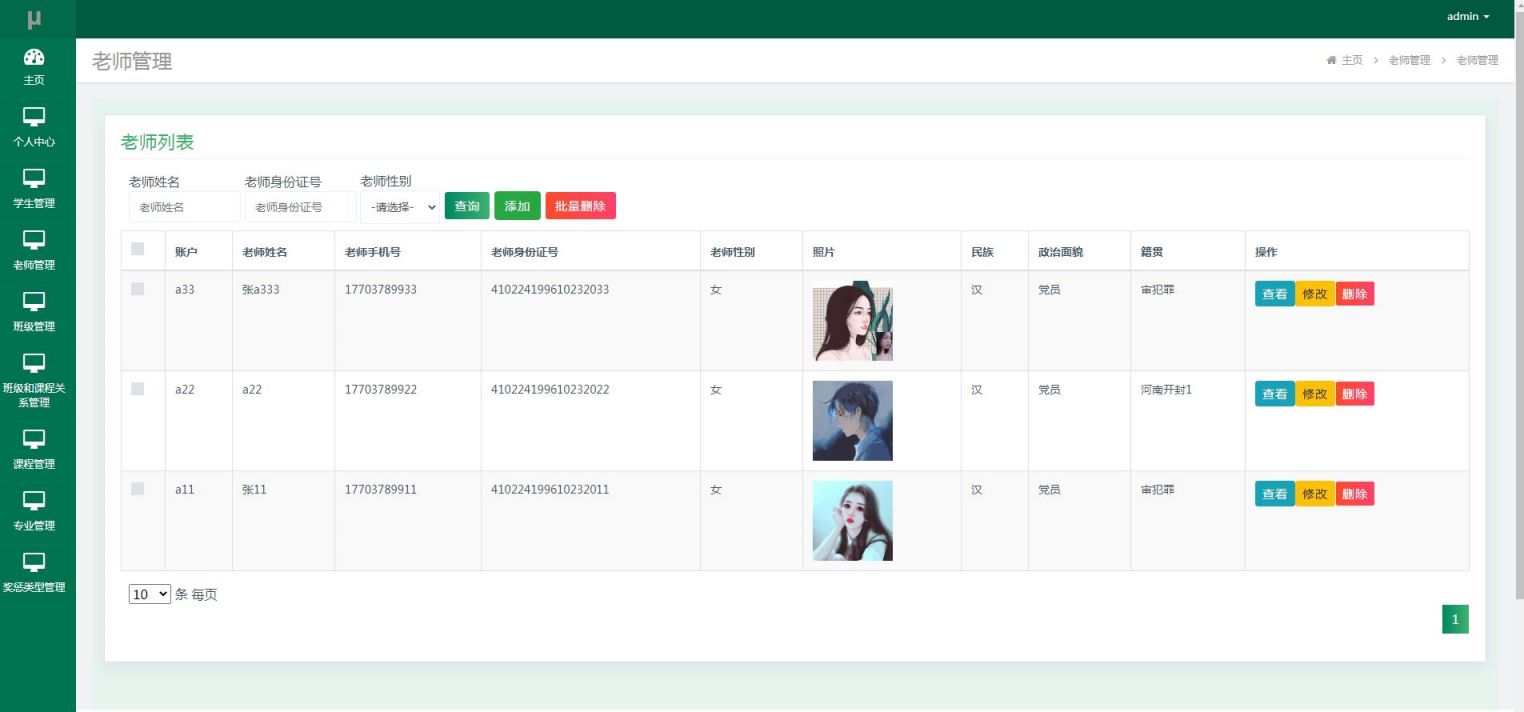Click the photo thumbnail of teacher 张11
The width and height of the screenshot is (1524, 712).
tap(852, 521)
